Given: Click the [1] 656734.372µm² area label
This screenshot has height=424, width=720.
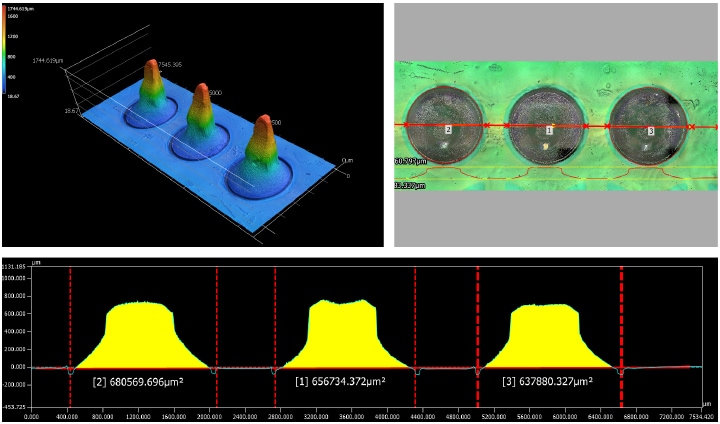Looking at the screenshot, I should pos(343,381).
